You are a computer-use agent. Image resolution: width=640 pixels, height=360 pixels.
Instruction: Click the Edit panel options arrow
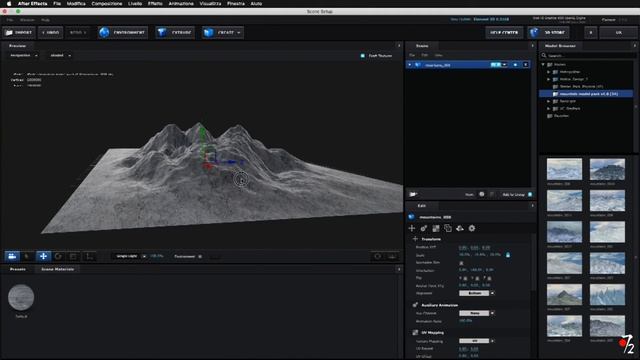532,206
